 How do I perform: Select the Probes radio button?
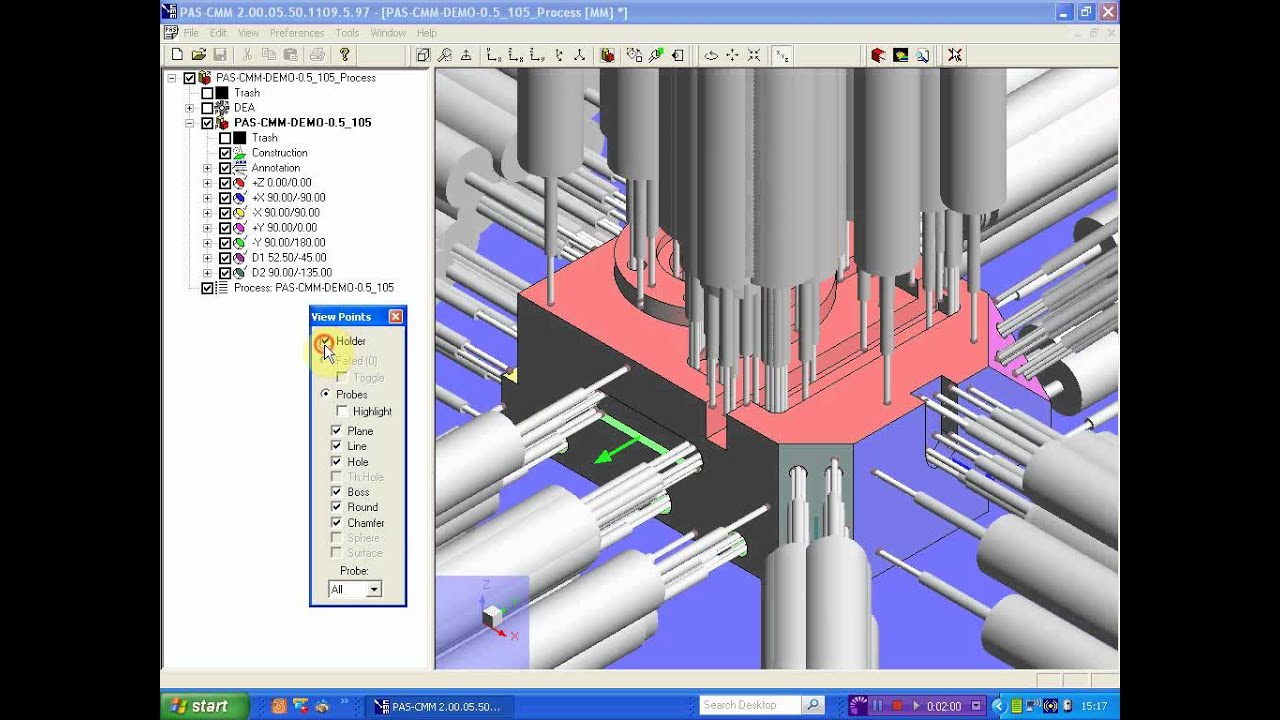coord(325,395)
